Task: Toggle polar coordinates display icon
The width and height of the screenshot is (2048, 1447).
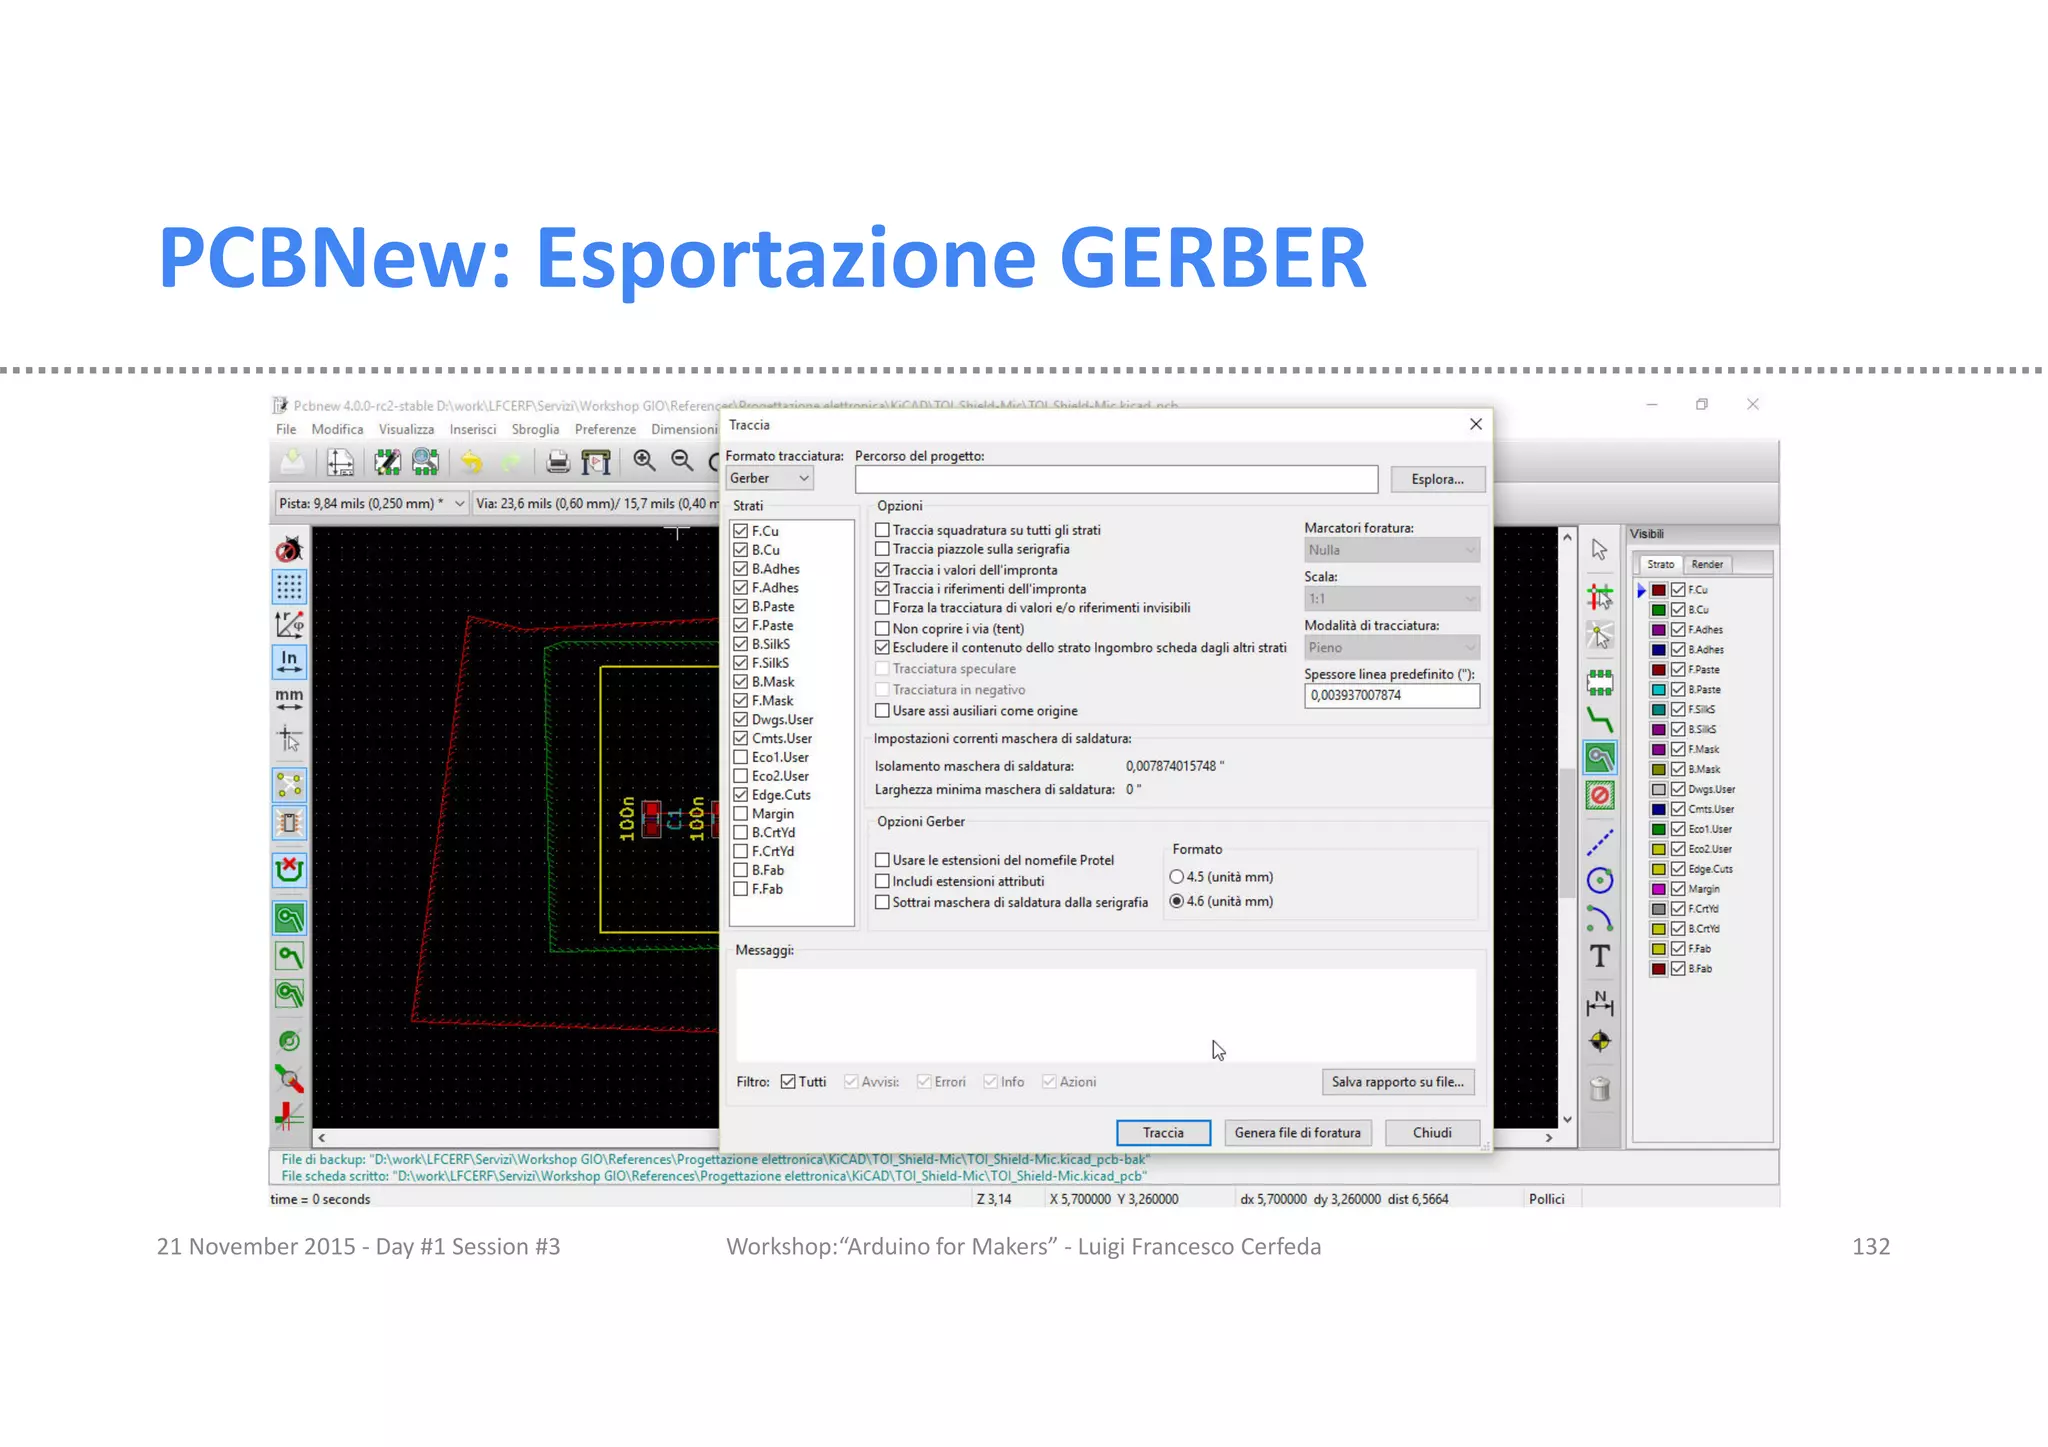Action: (289, 624)
